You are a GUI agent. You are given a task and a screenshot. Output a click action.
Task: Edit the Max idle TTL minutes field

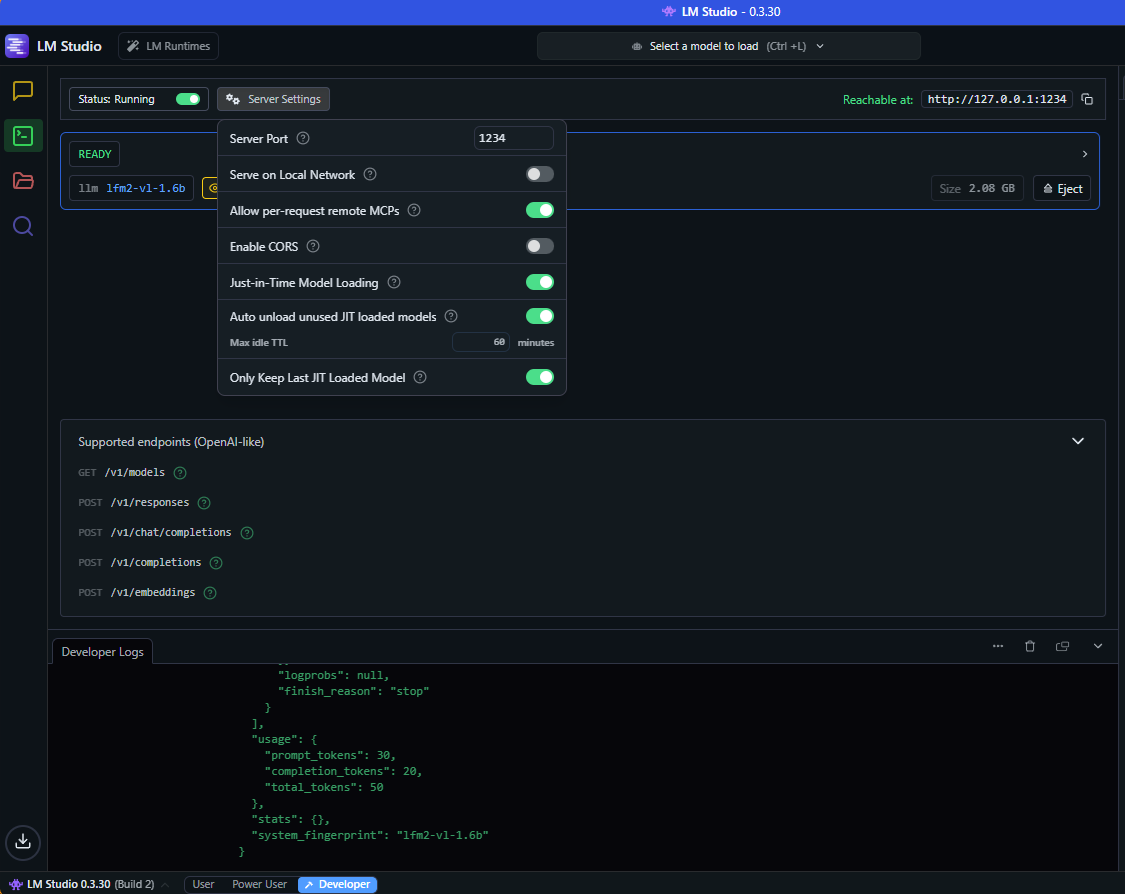[x=481, y=342]
